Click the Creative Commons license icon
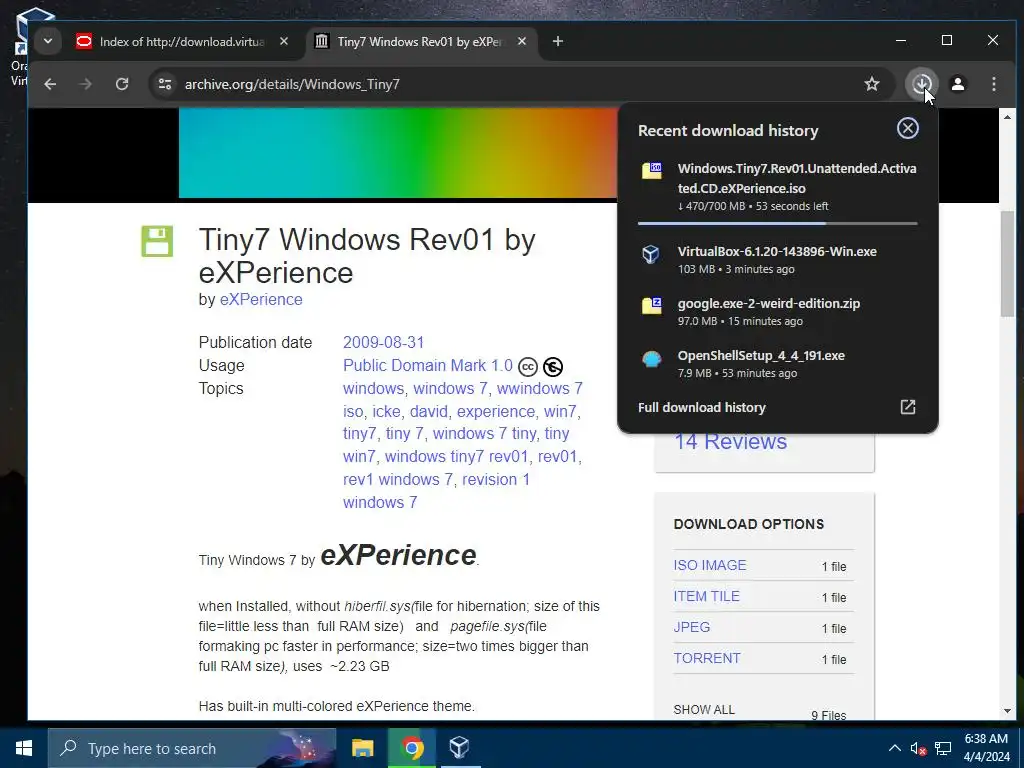 [528, 367]
